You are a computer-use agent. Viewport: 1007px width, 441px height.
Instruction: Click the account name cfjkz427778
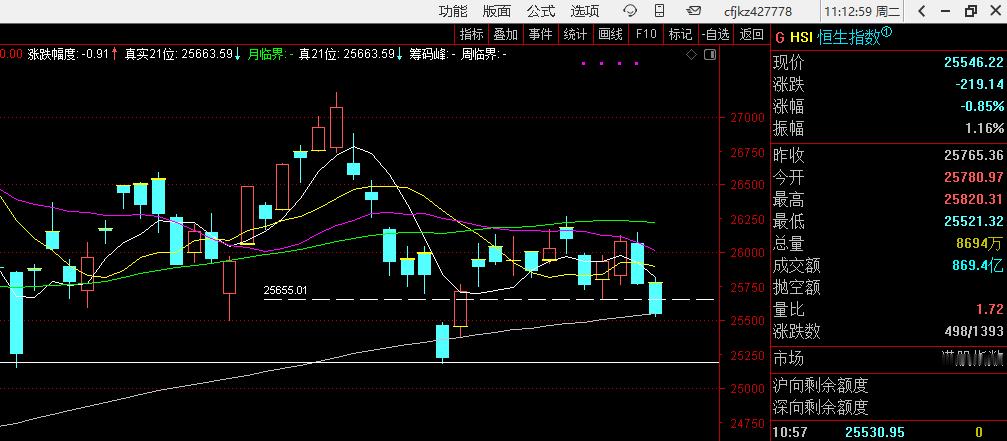758,12
